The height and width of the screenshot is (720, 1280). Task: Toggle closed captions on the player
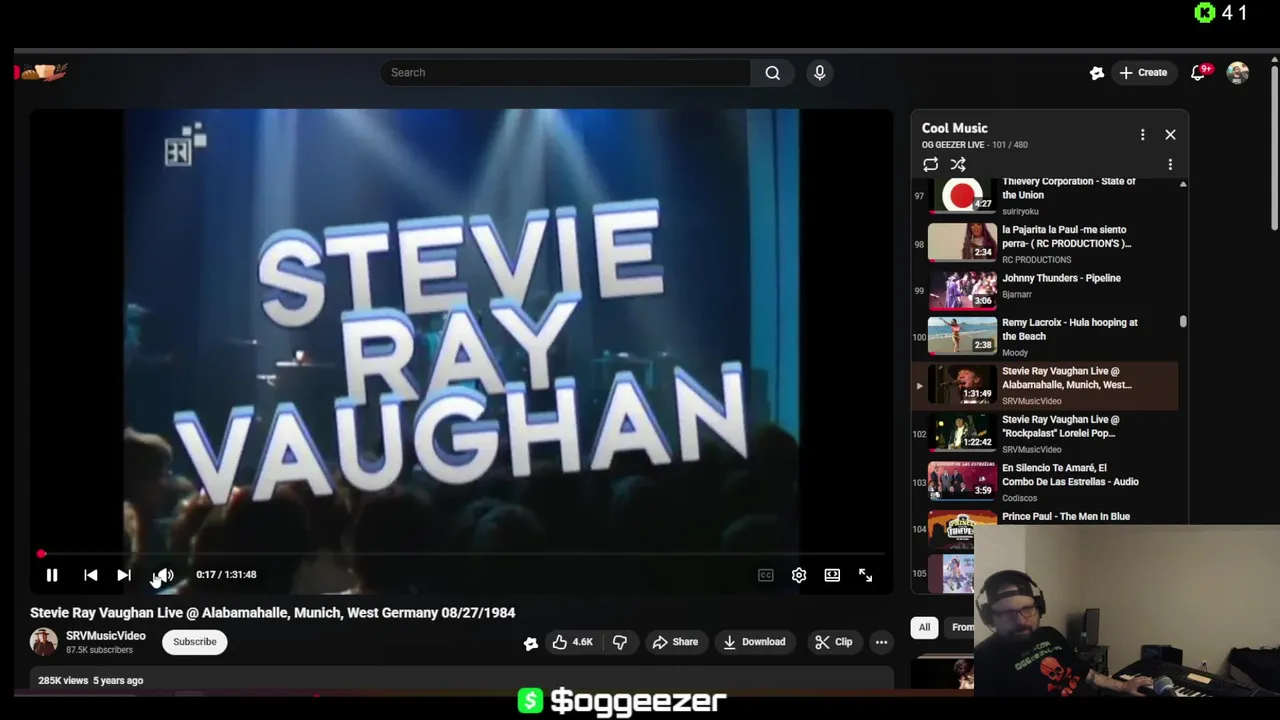coord(766,575)
